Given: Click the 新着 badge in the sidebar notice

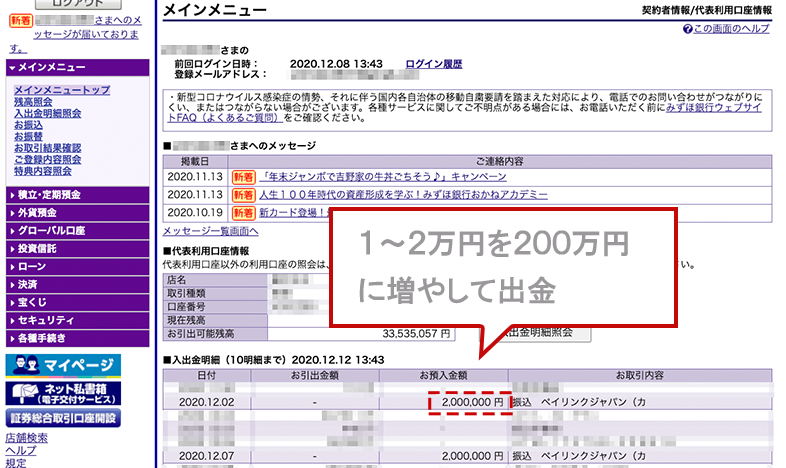Looking at the screenshot, I should [21, 21].
